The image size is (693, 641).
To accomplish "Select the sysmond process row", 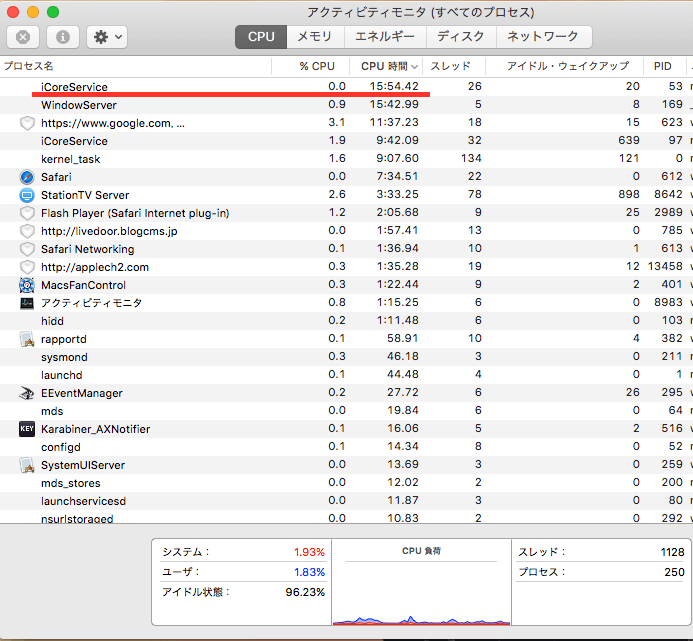I will (x=346, y=357).
